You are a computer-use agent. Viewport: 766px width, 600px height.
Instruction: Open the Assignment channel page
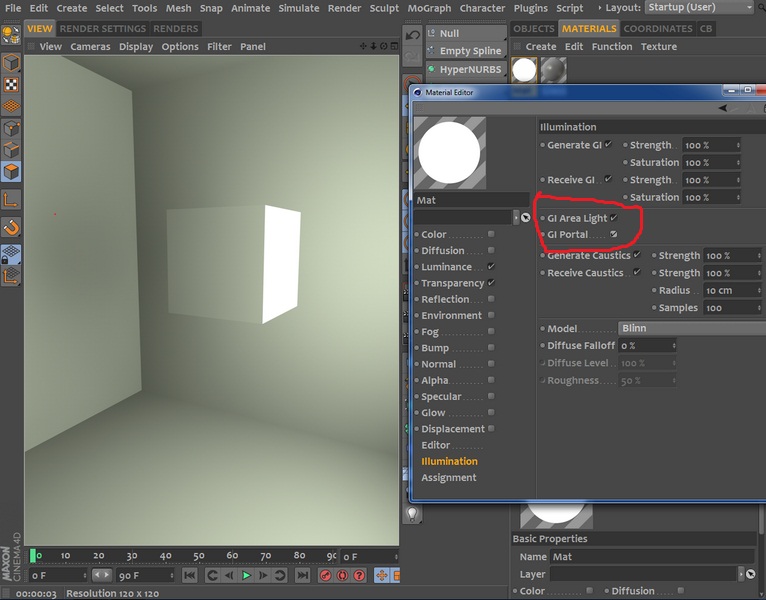(x=448, y=477)
